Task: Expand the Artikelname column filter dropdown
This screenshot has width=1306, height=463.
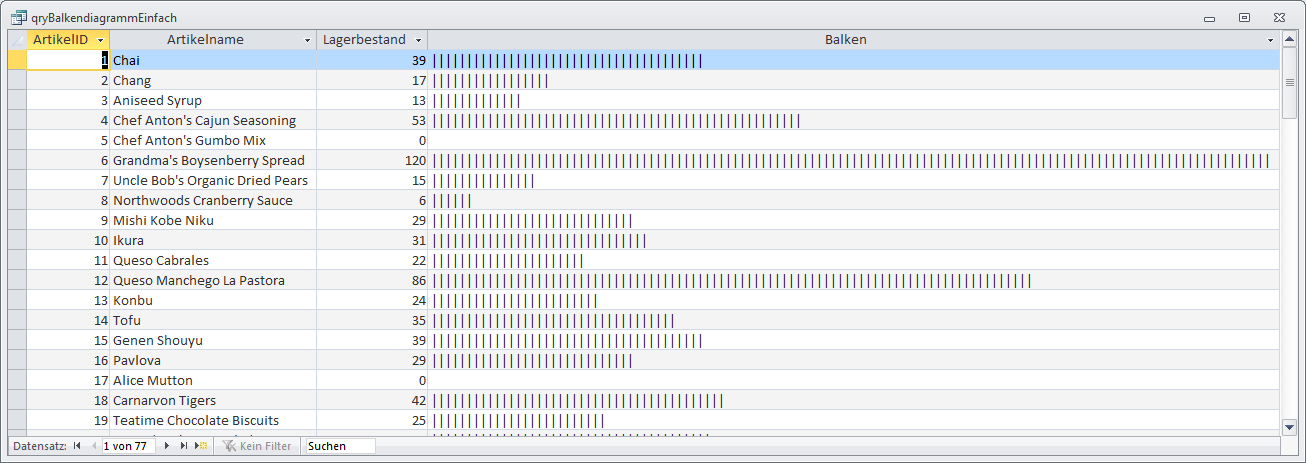Action: (307, 40)
